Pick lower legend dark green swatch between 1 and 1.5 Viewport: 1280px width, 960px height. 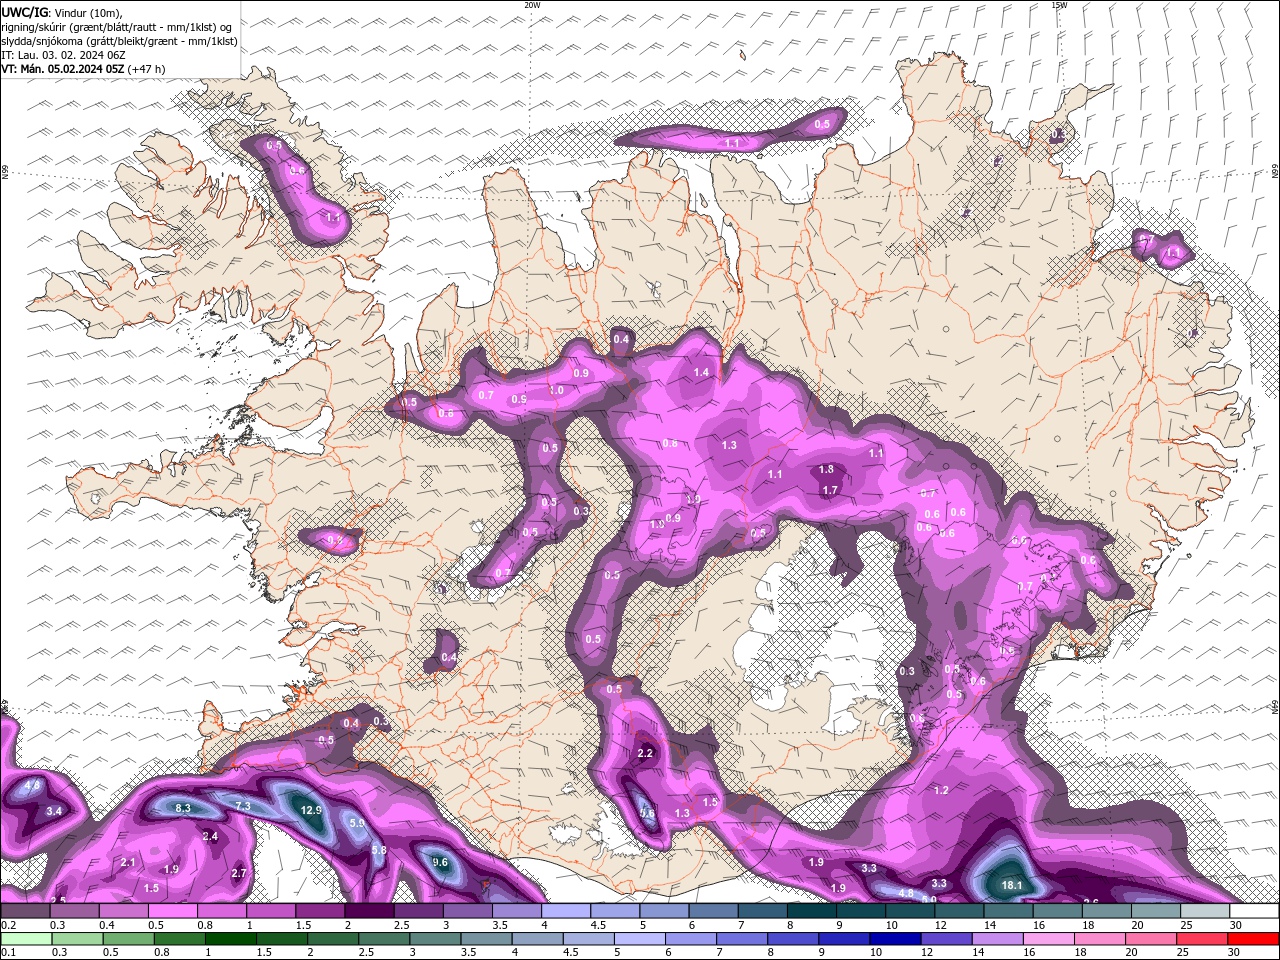[x=232, y=939]
